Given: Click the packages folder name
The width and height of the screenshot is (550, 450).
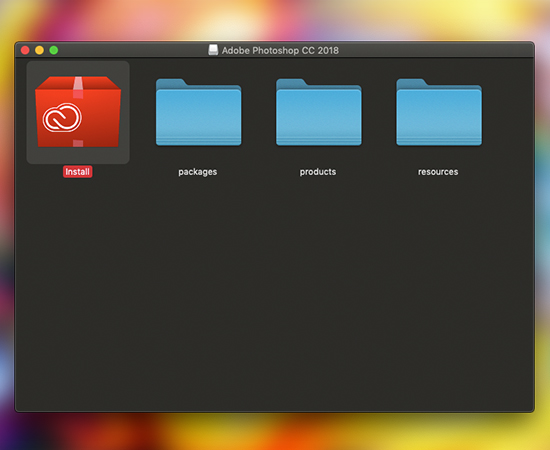Looking at the screenshot, I should (x=197, y=172).
